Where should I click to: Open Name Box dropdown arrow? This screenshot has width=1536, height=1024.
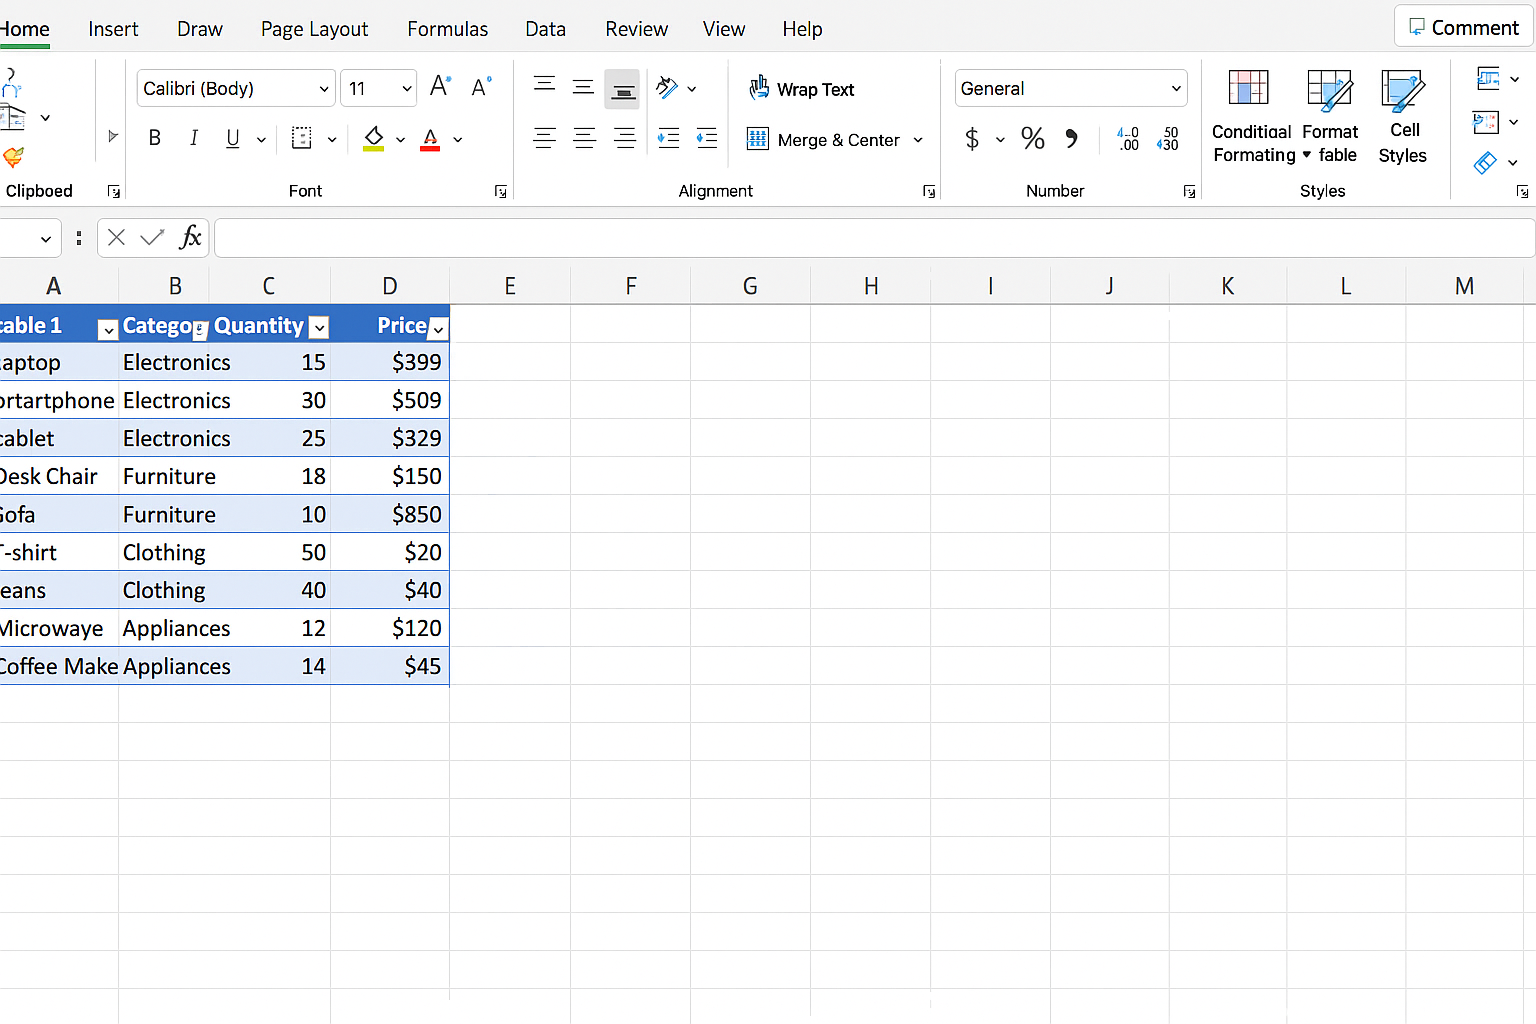tap(45, 239)
